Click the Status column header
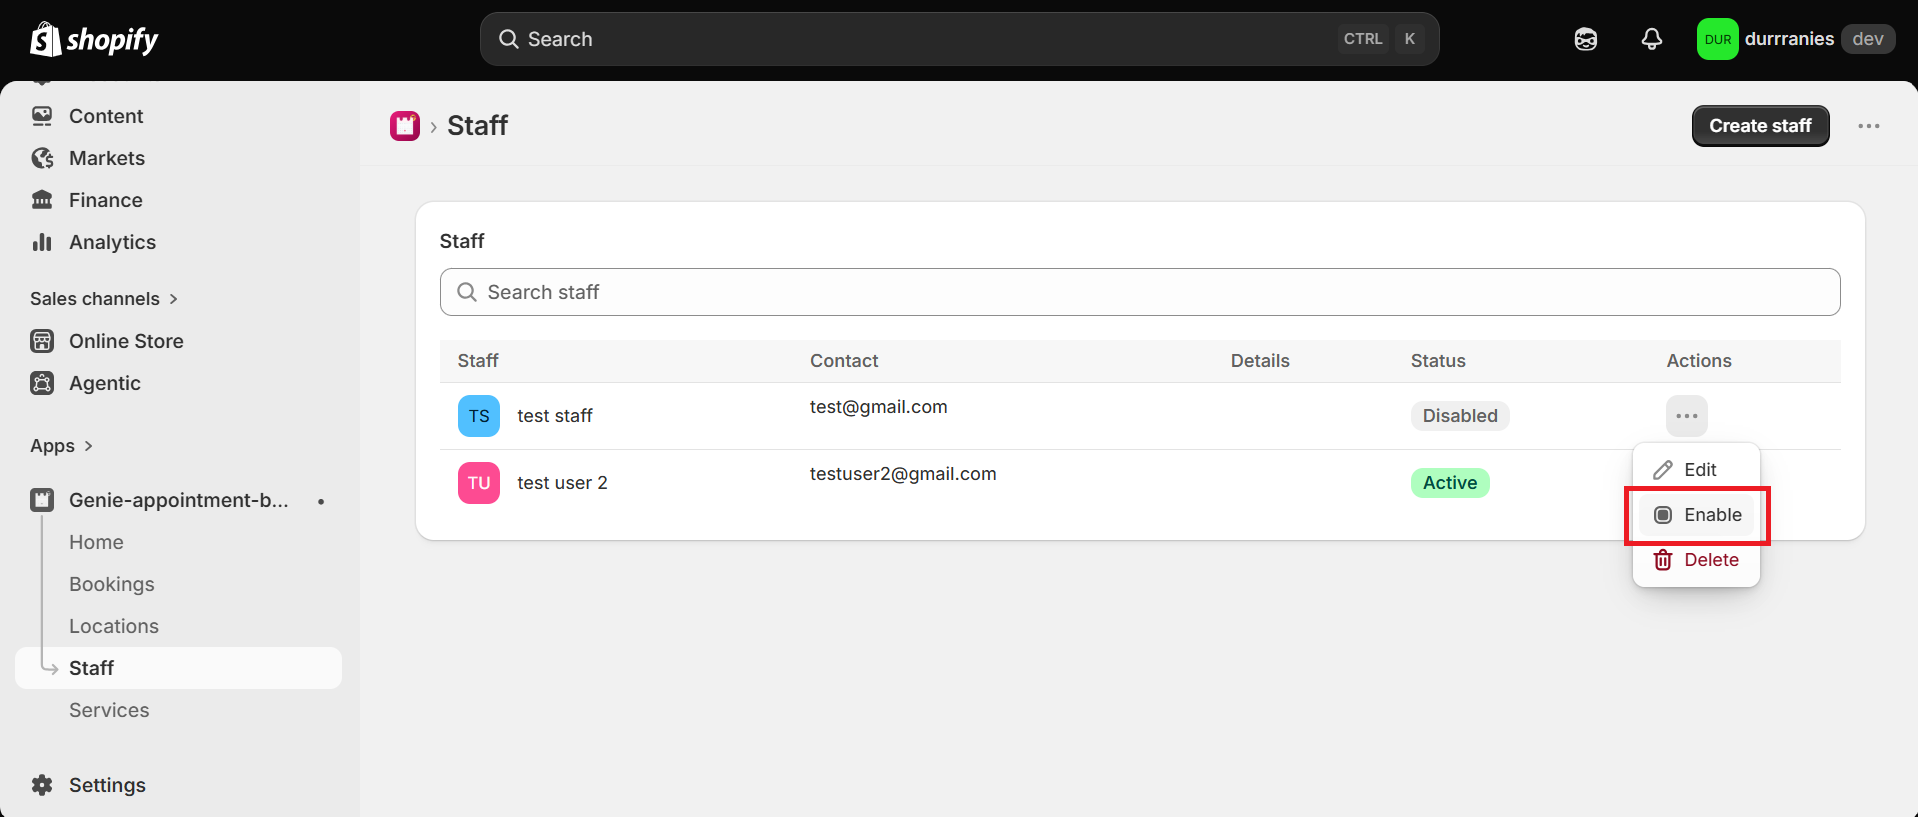 (1438, 361)
